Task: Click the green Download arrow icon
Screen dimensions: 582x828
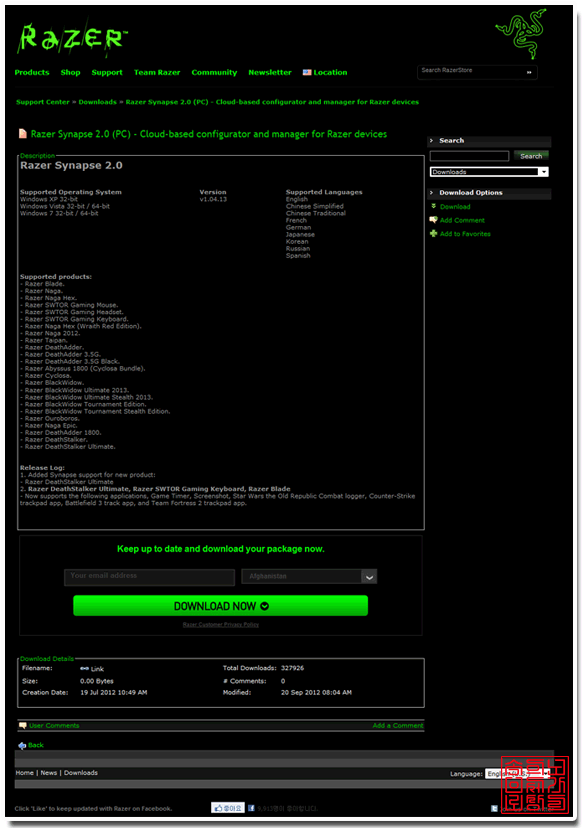Action: [x=434, y=206]
